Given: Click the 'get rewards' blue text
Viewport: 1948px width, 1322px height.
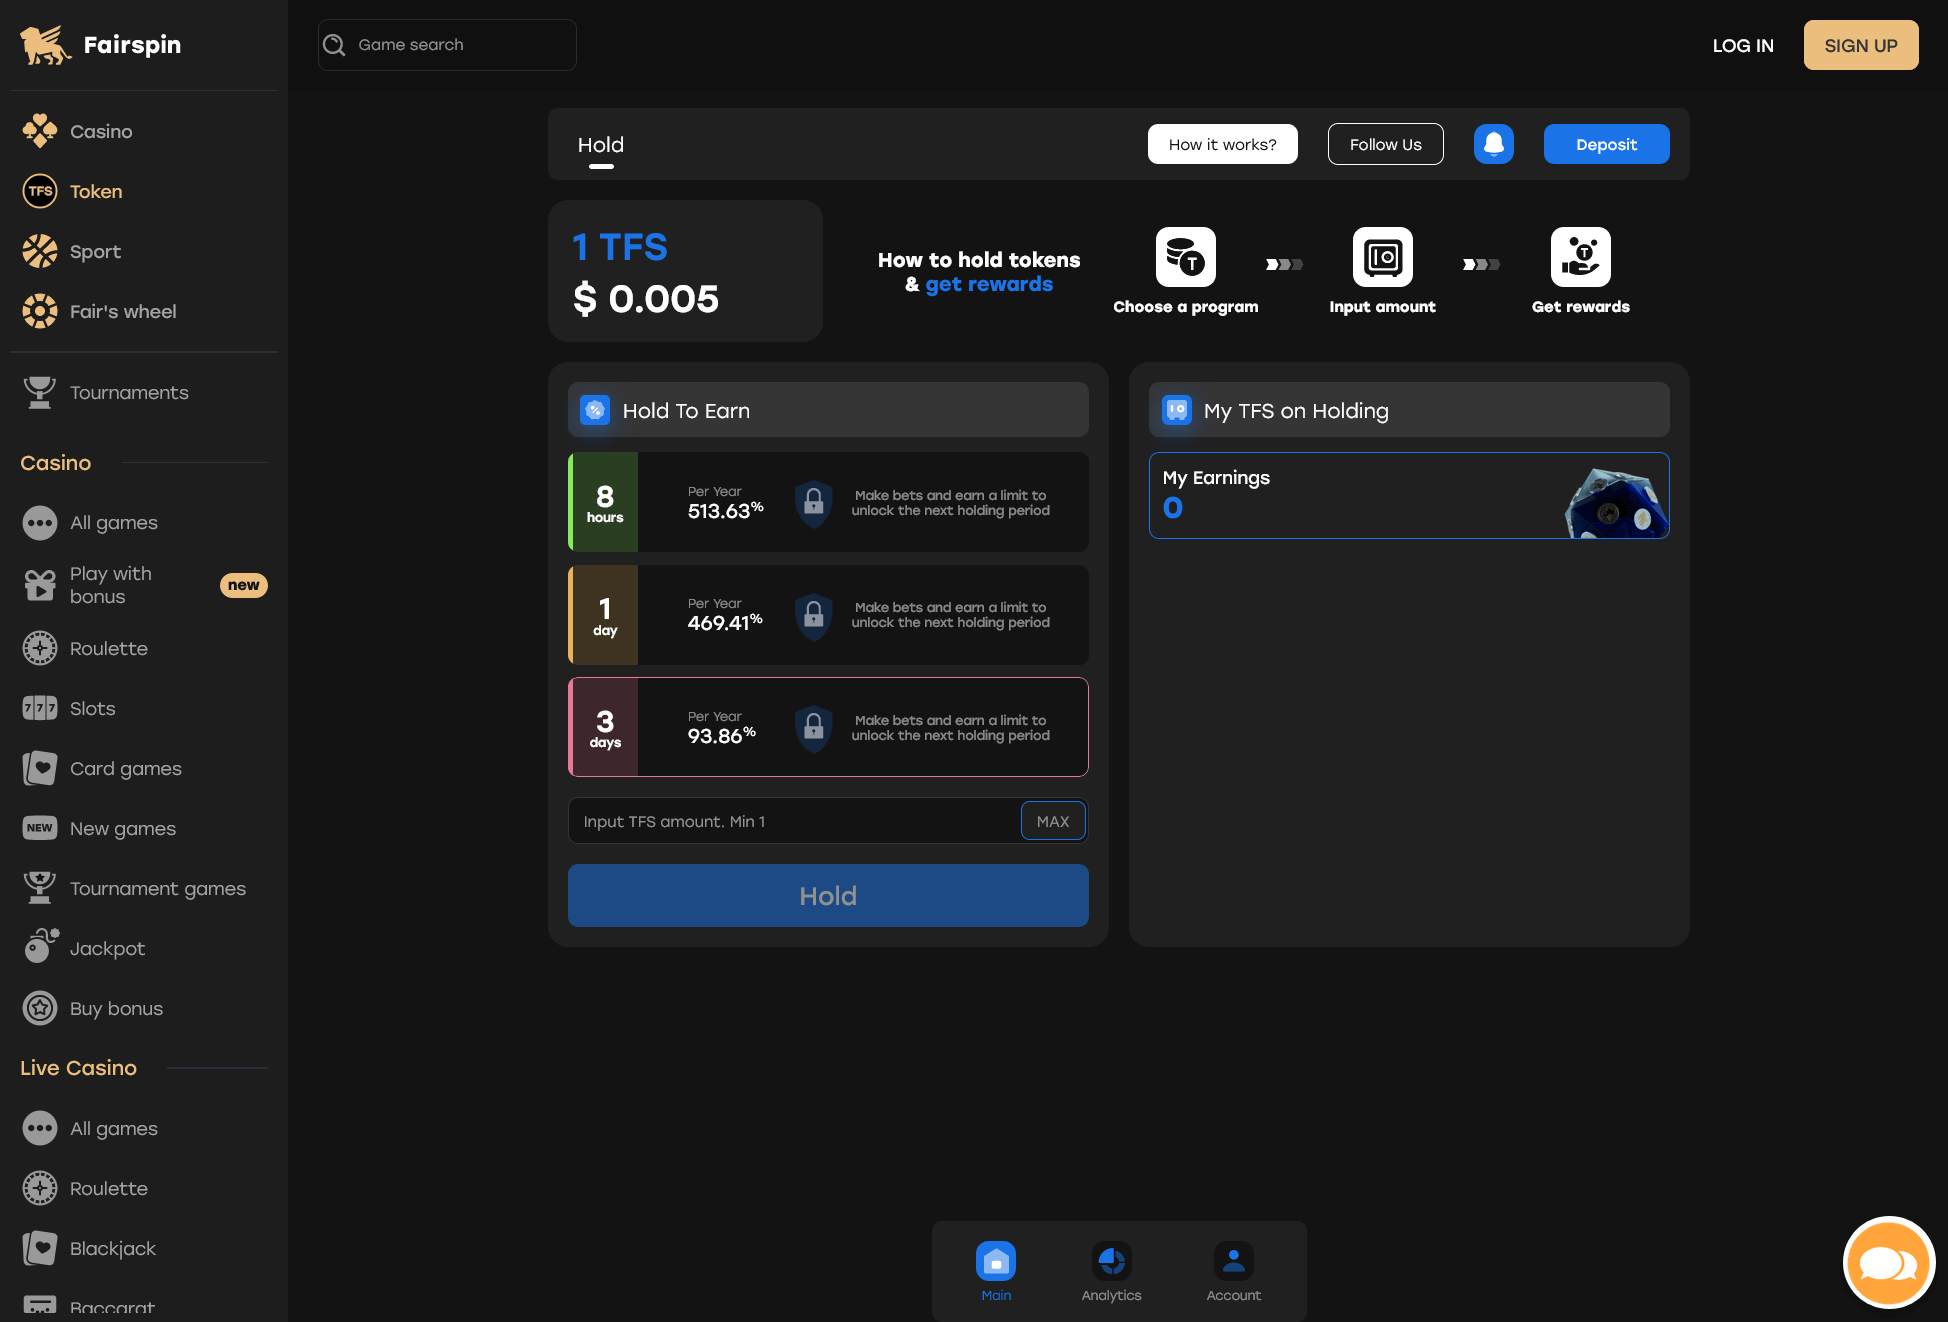Looking at the screenshot, I should click(x=989, y=284).
